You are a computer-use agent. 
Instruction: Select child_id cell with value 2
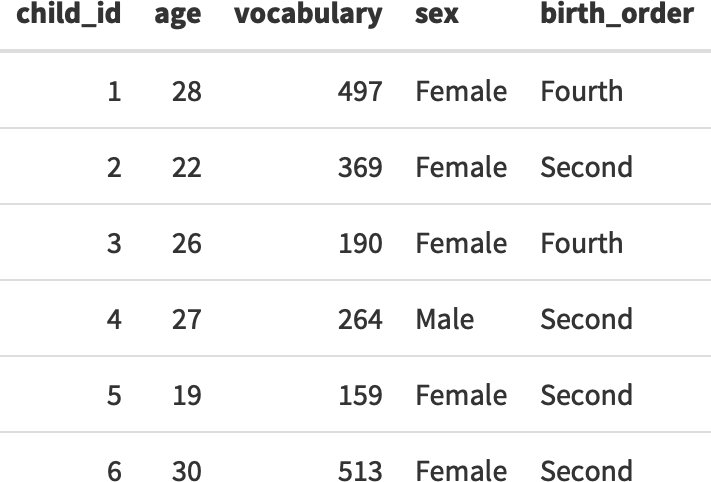[114, 167]
